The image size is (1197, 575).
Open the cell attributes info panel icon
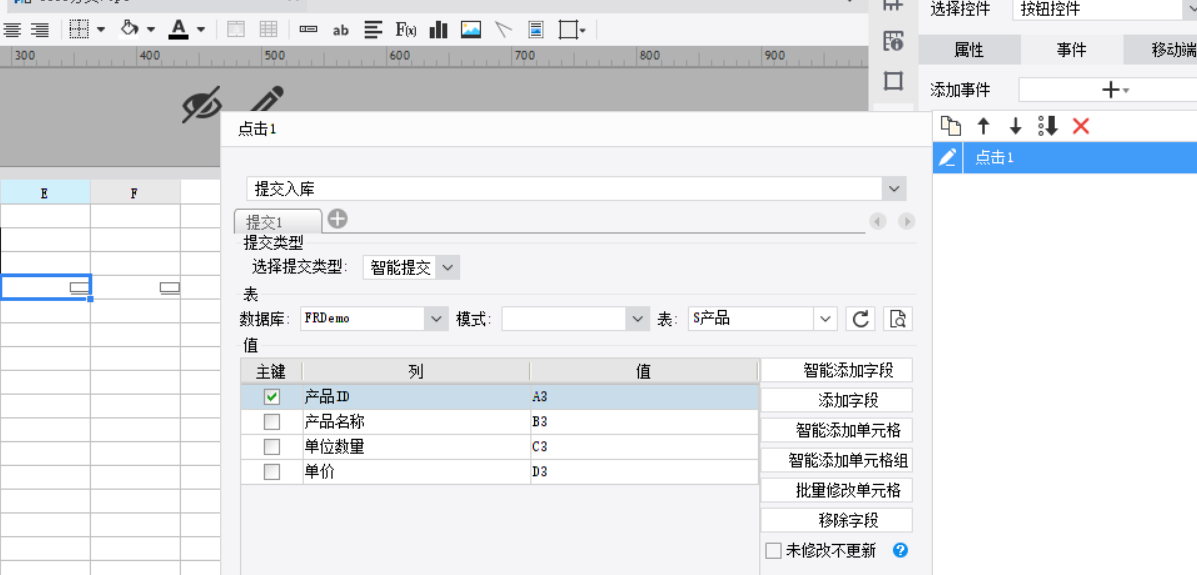(893, 42)
